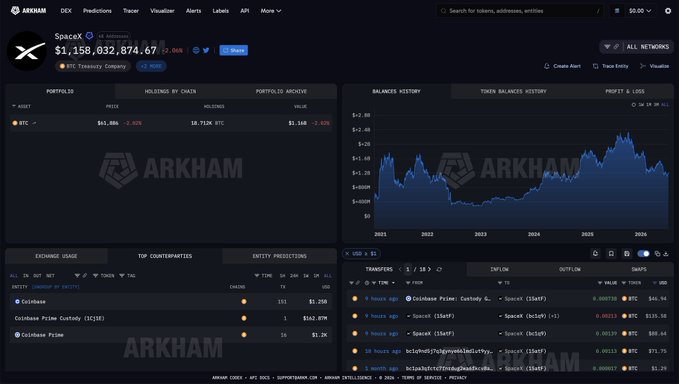Click the Coinbase entity icon in counterparties
Viewport: 679px width, 384px height.
click(x=17, y=301)
